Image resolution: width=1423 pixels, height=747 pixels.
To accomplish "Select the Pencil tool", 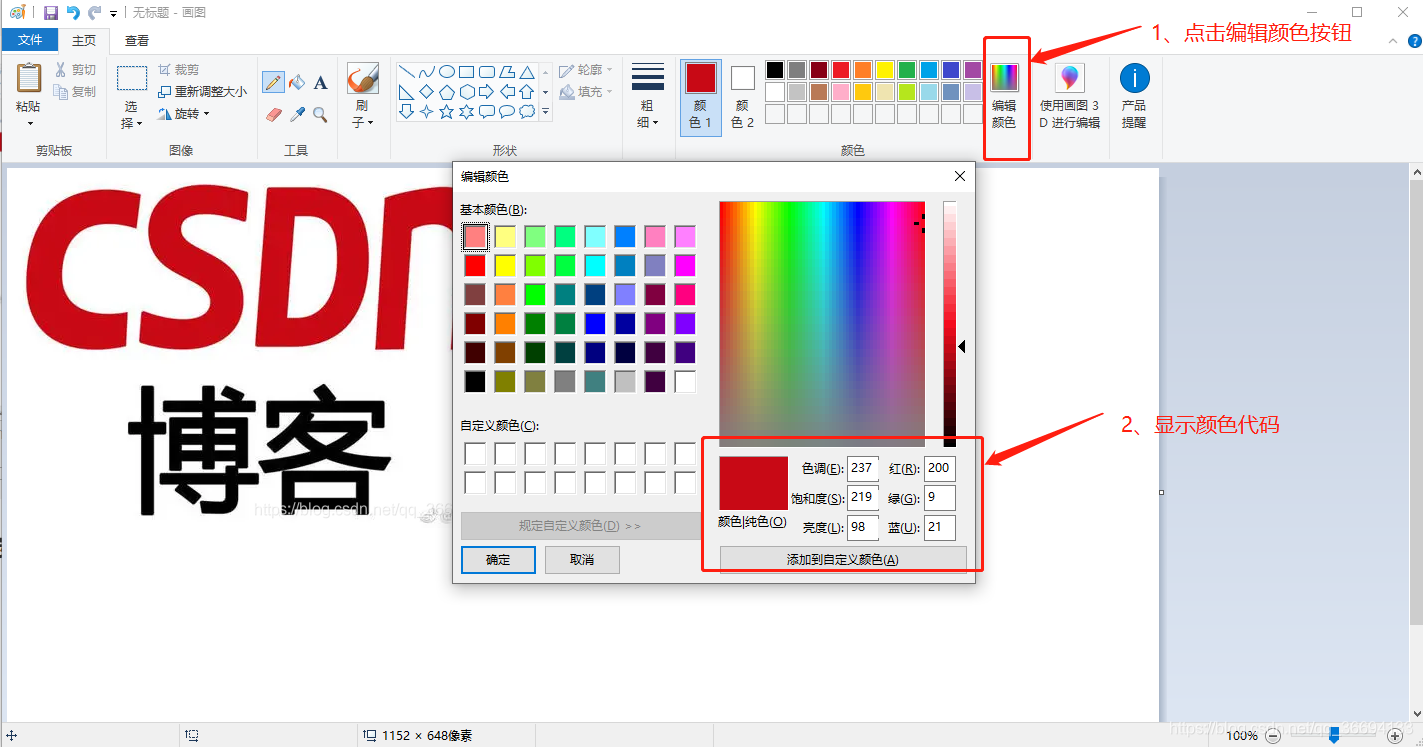I will pyautogui.click(x=273, y=83).
